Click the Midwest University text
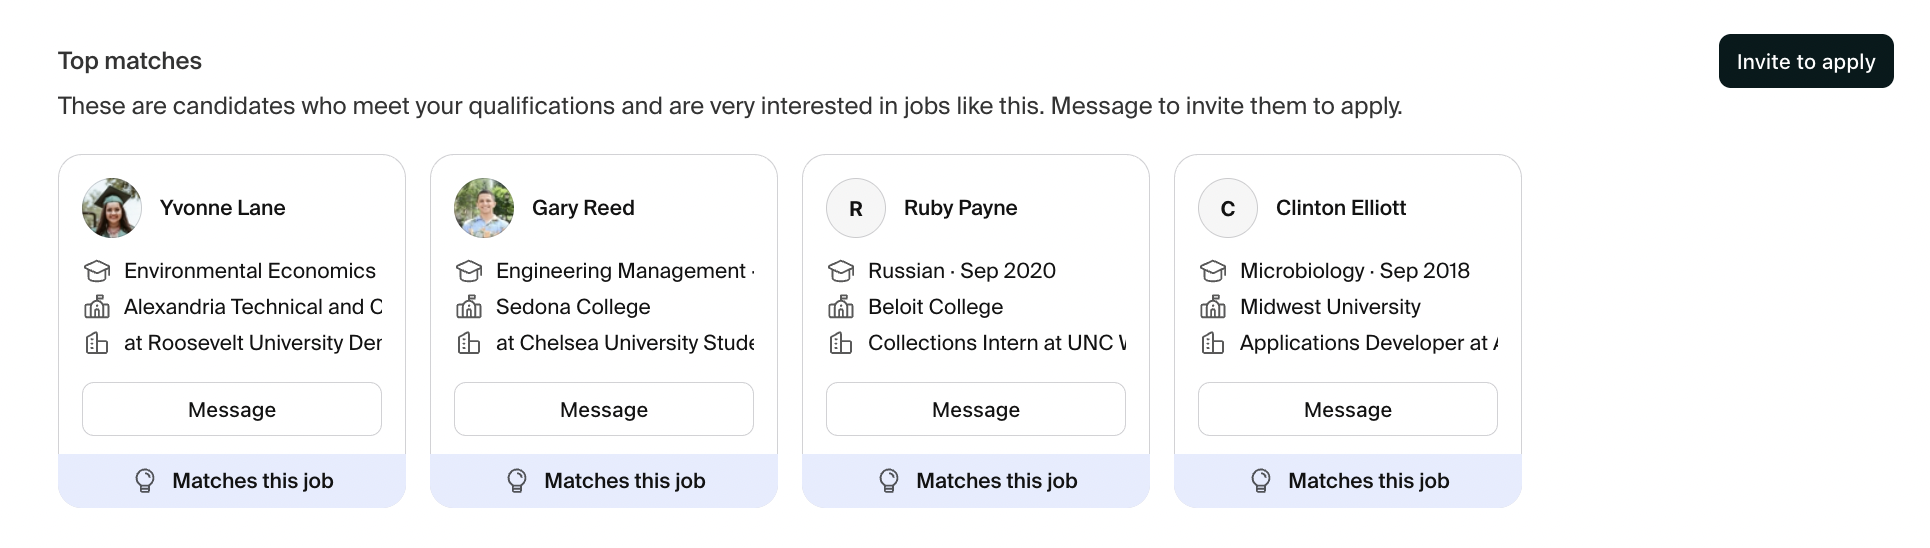The height and width of the screenshot is (548, 1930). tap(1330, 307)
